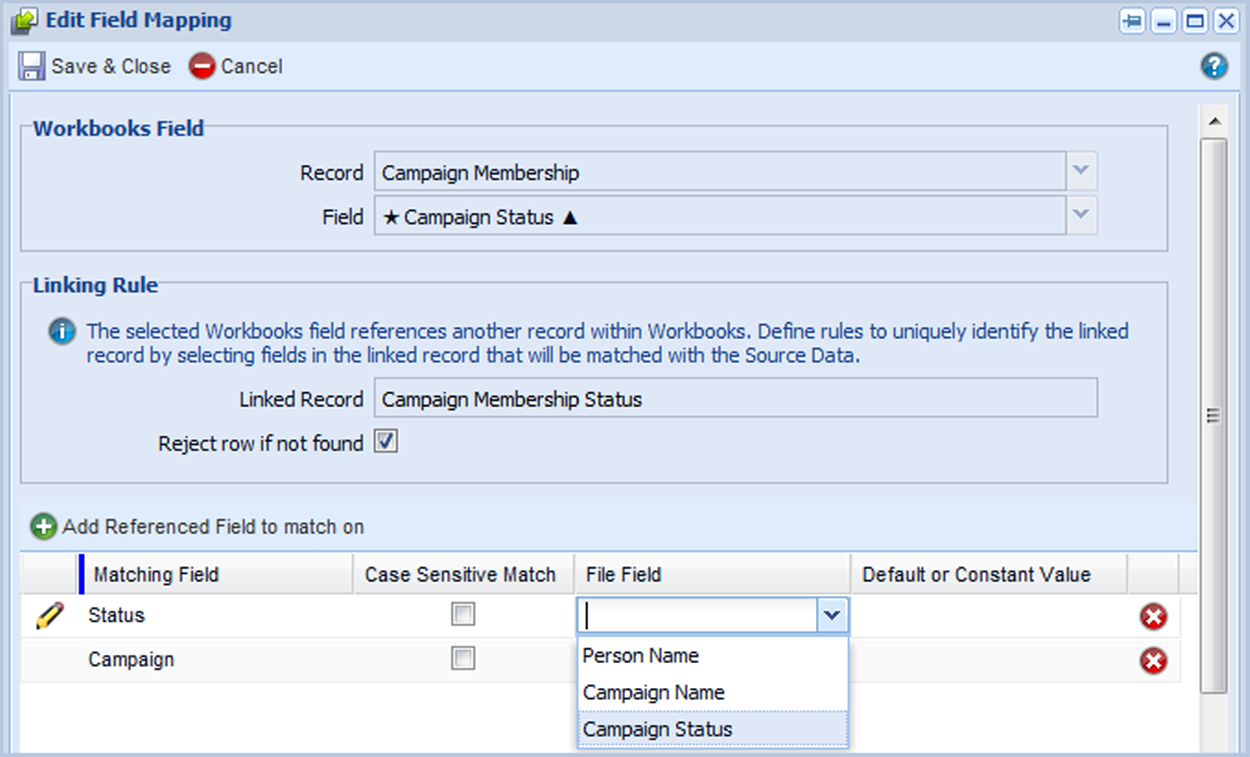Toggle the Reject row if not found checkbox
The image size is (1250, 757).
pos(386,441)
